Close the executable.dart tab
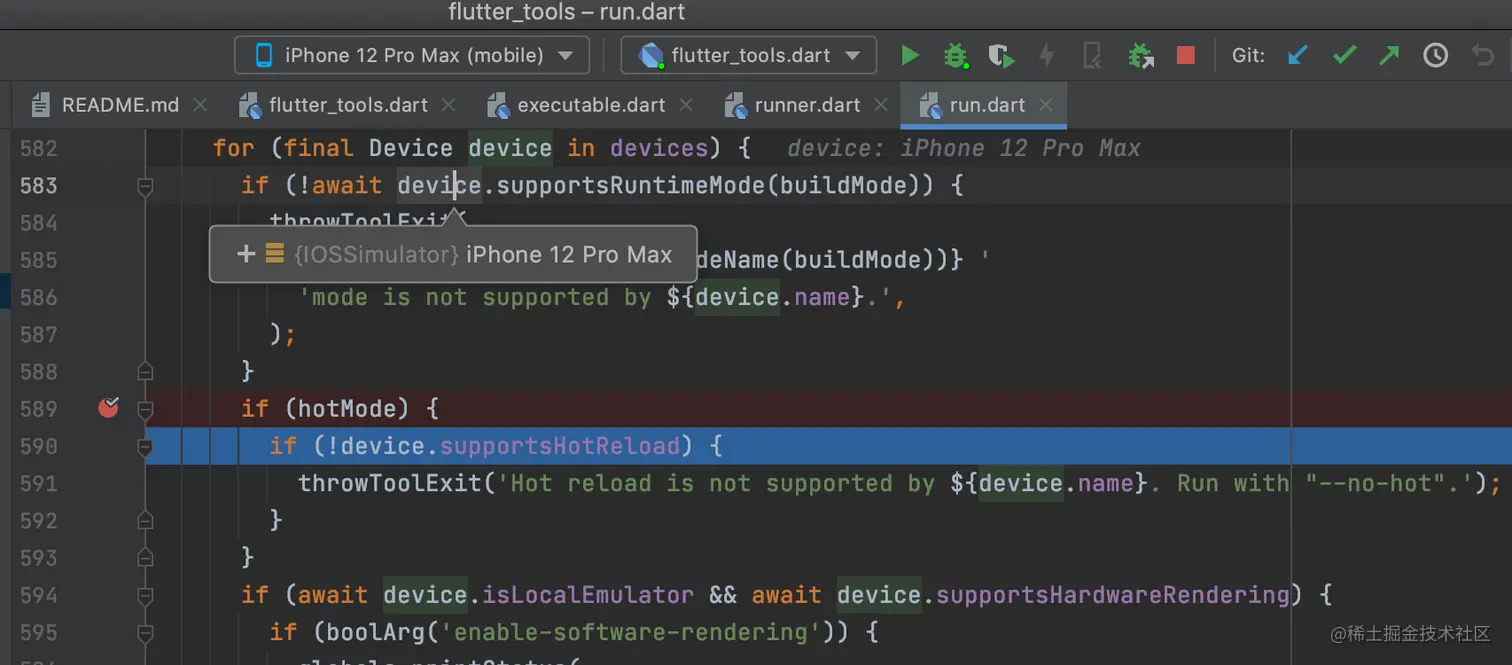Screen dimensions: 1512x665 point(685,105)
